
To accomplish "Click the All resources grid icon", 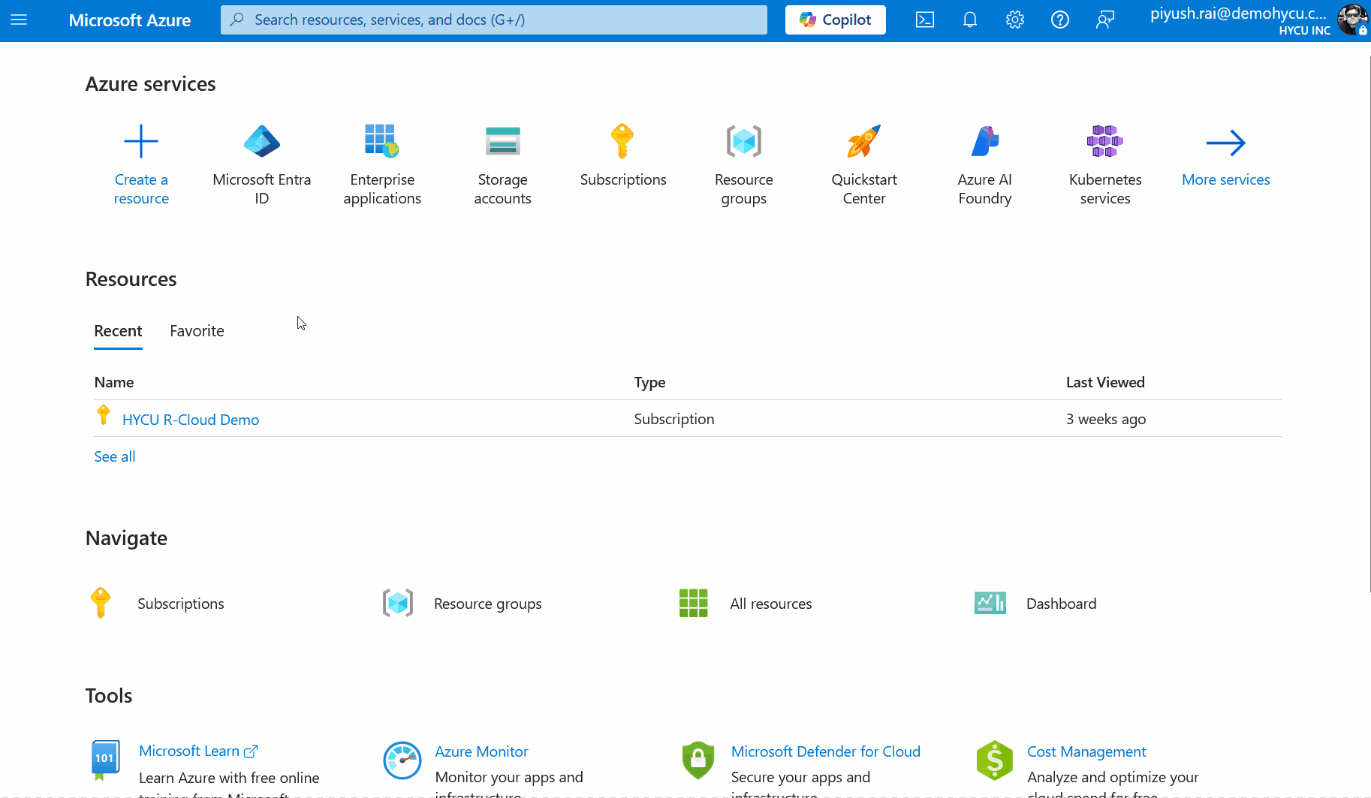I will click(x=693, y=603).
